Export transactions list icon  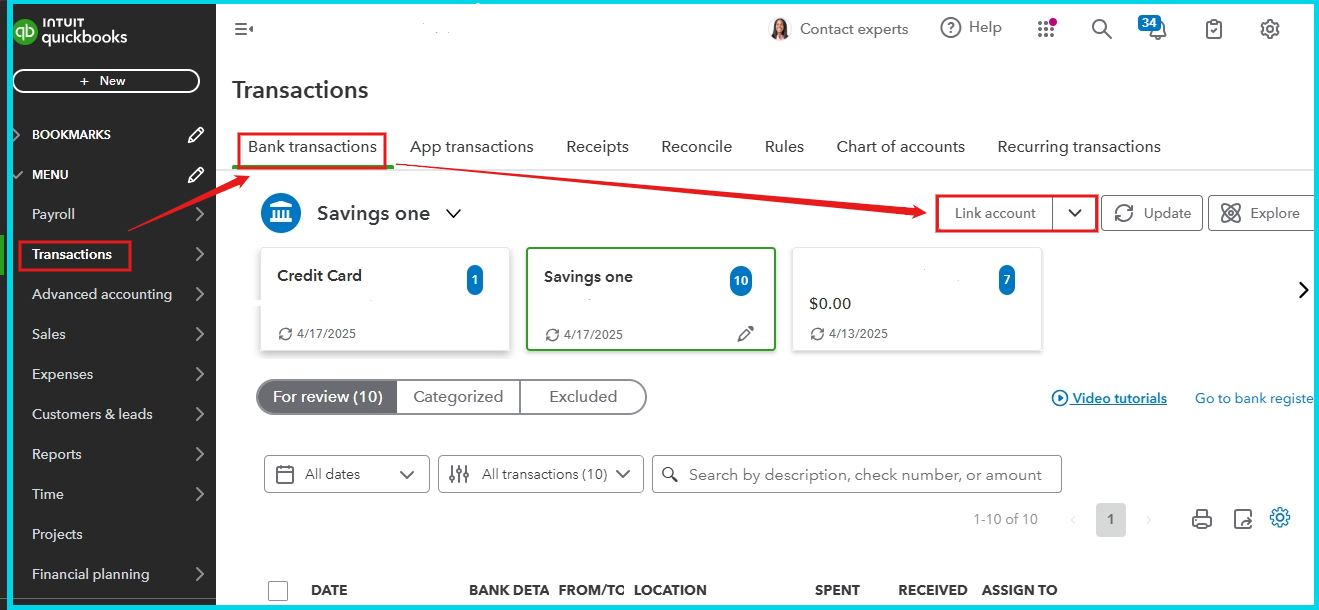[1243, 518]
